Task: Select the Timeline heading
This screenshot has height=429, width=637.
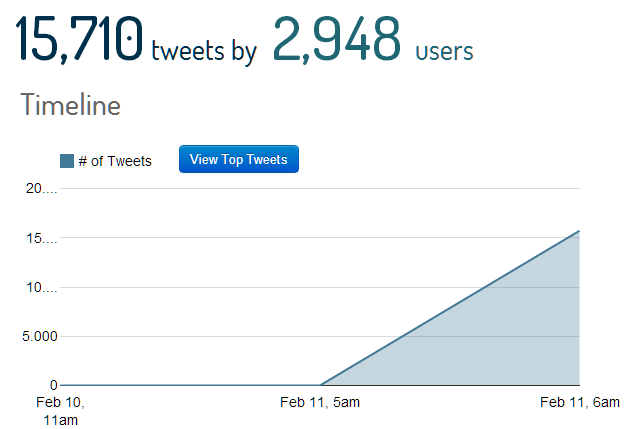Action: (71, 105)
